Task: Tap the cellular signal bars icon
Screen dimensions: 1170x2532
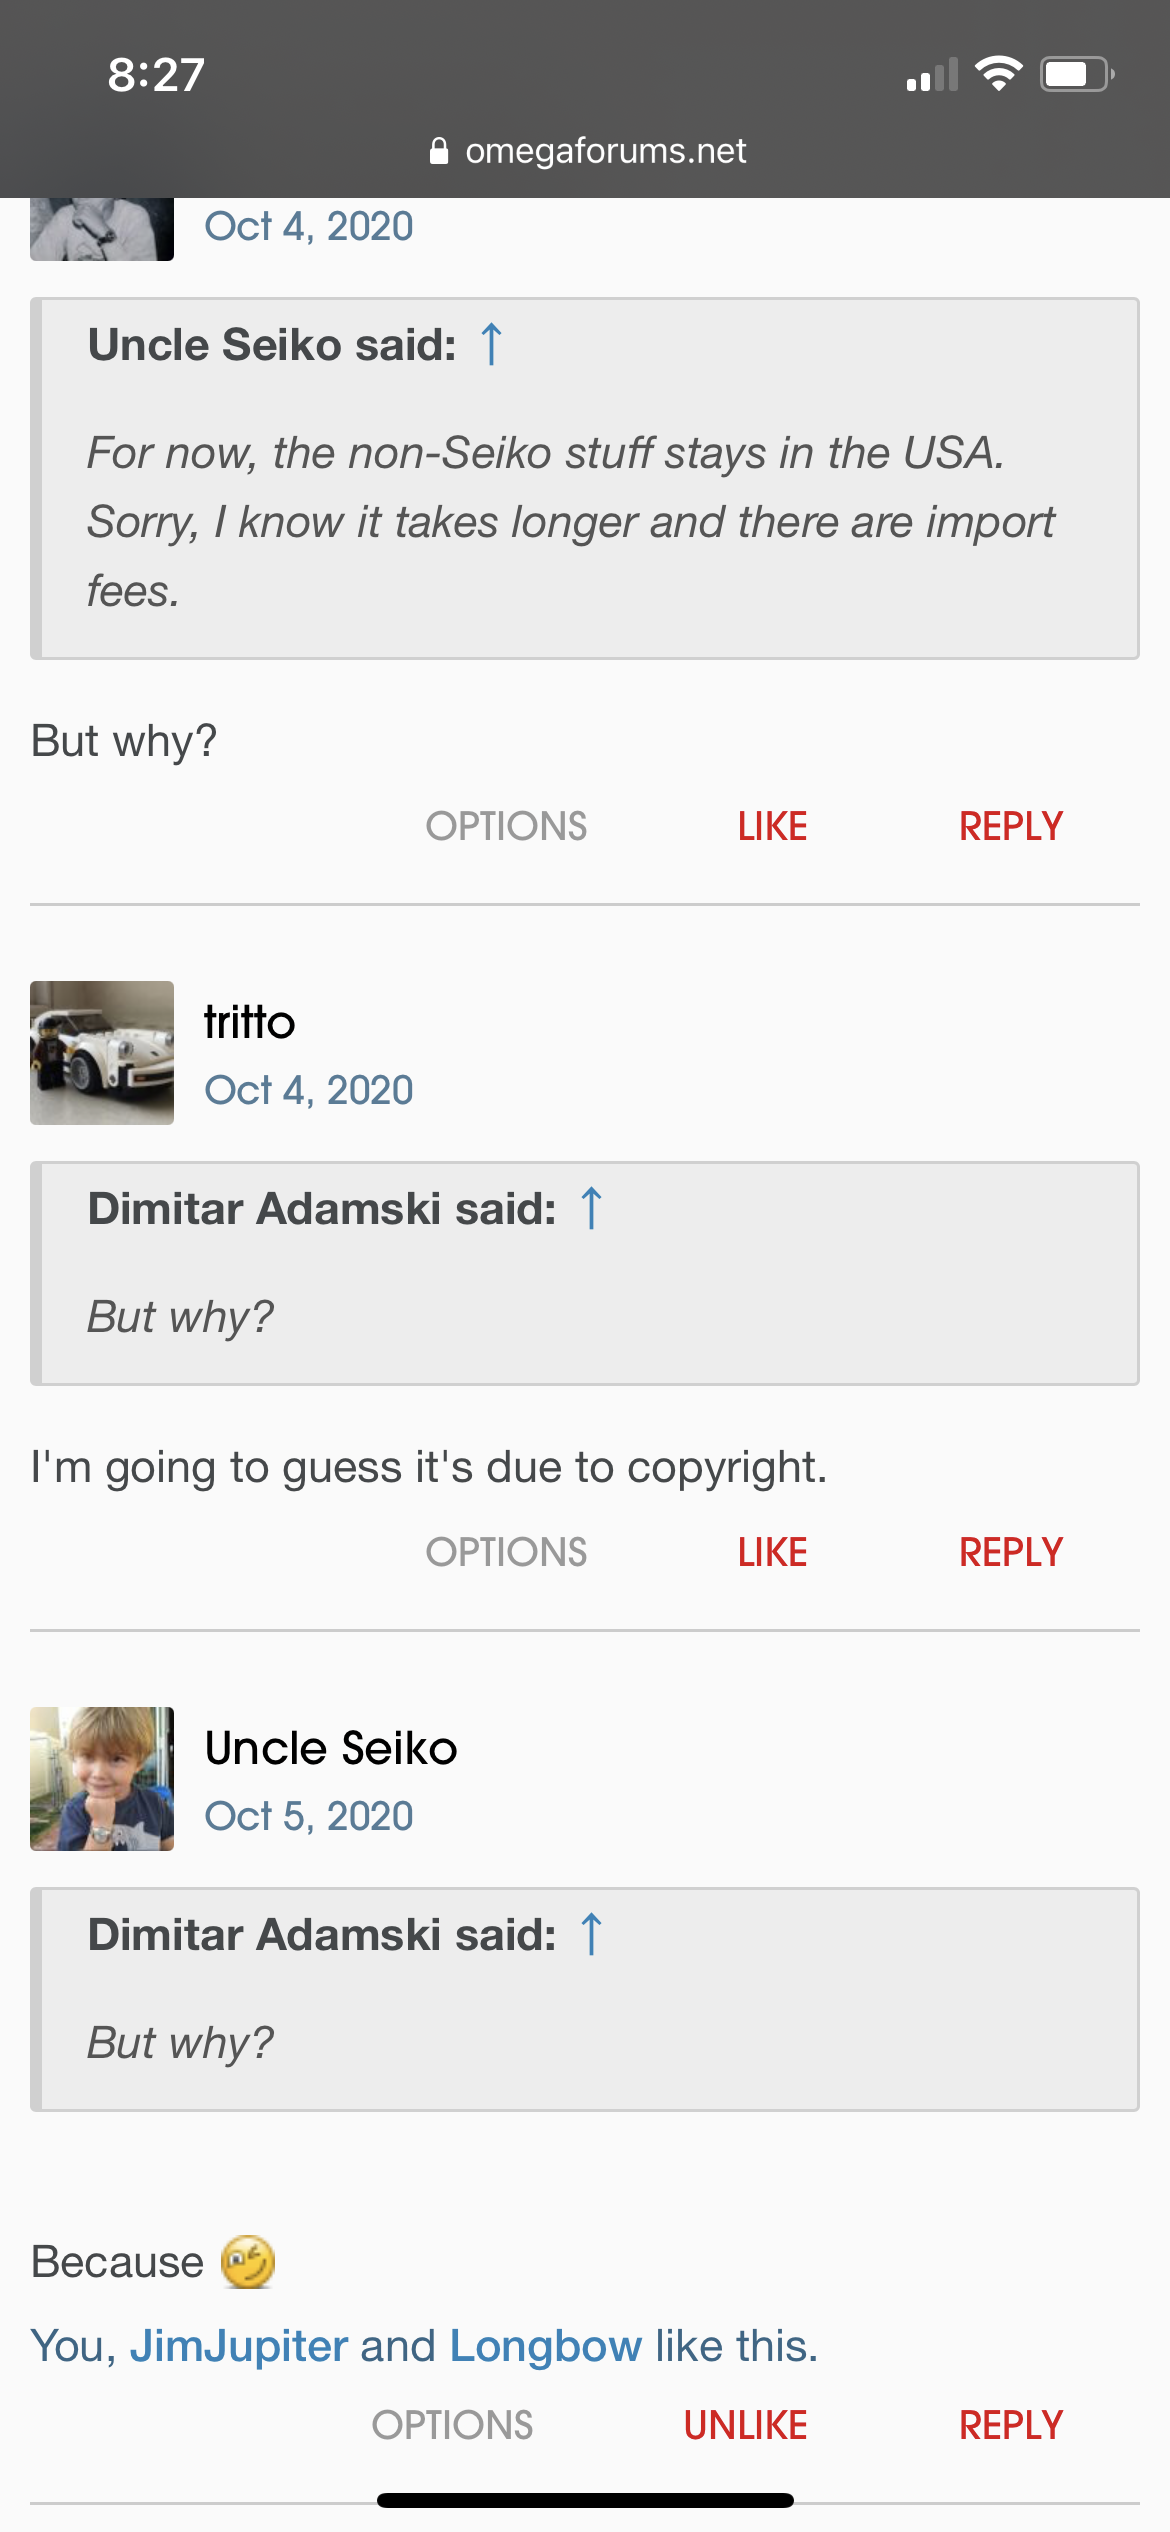Action: (x=932, y=76)
